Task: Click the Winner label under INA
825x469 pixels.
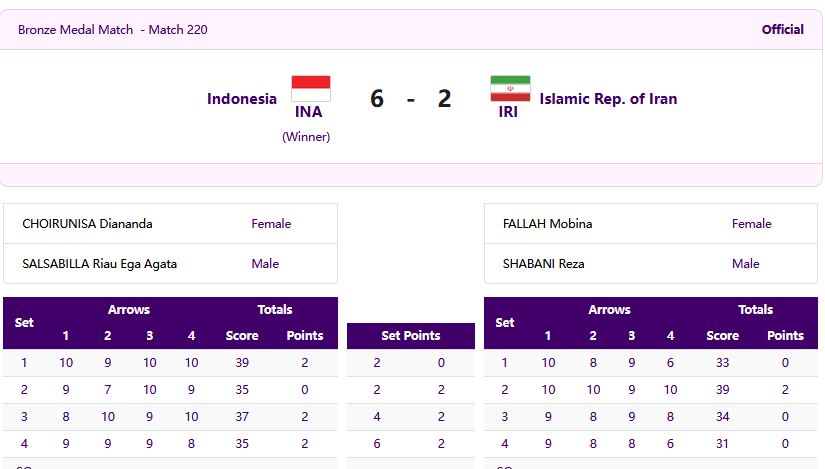Action: pos(306,137)
